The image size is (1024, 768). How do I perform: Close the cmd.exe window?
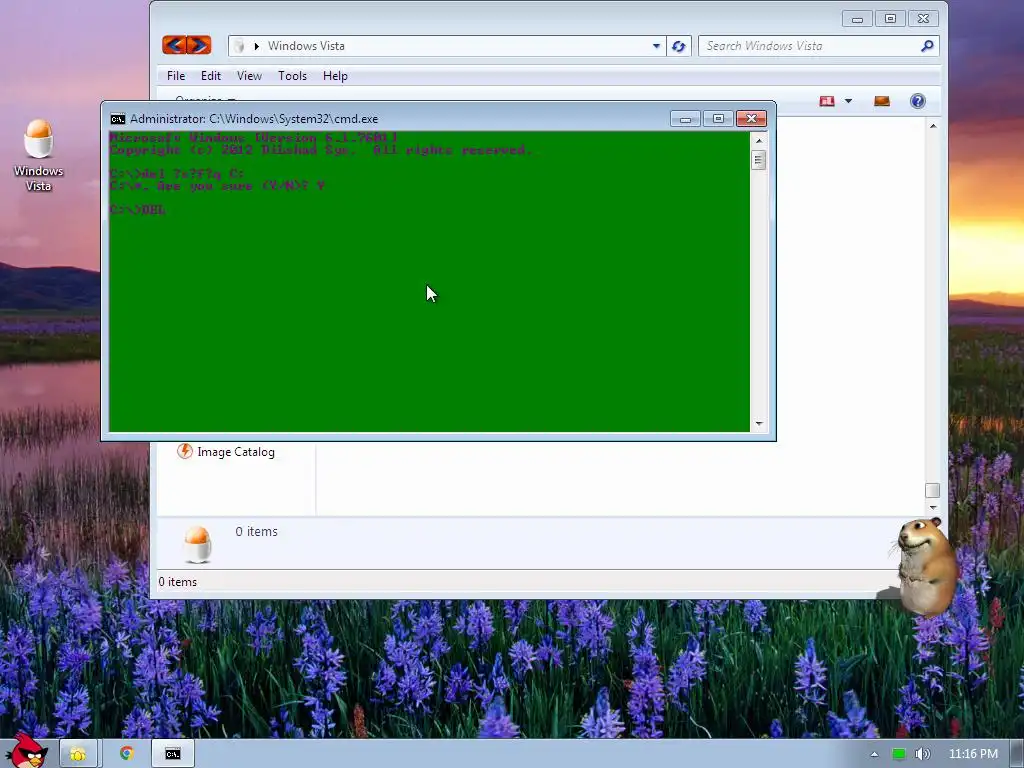click(751, 119)
